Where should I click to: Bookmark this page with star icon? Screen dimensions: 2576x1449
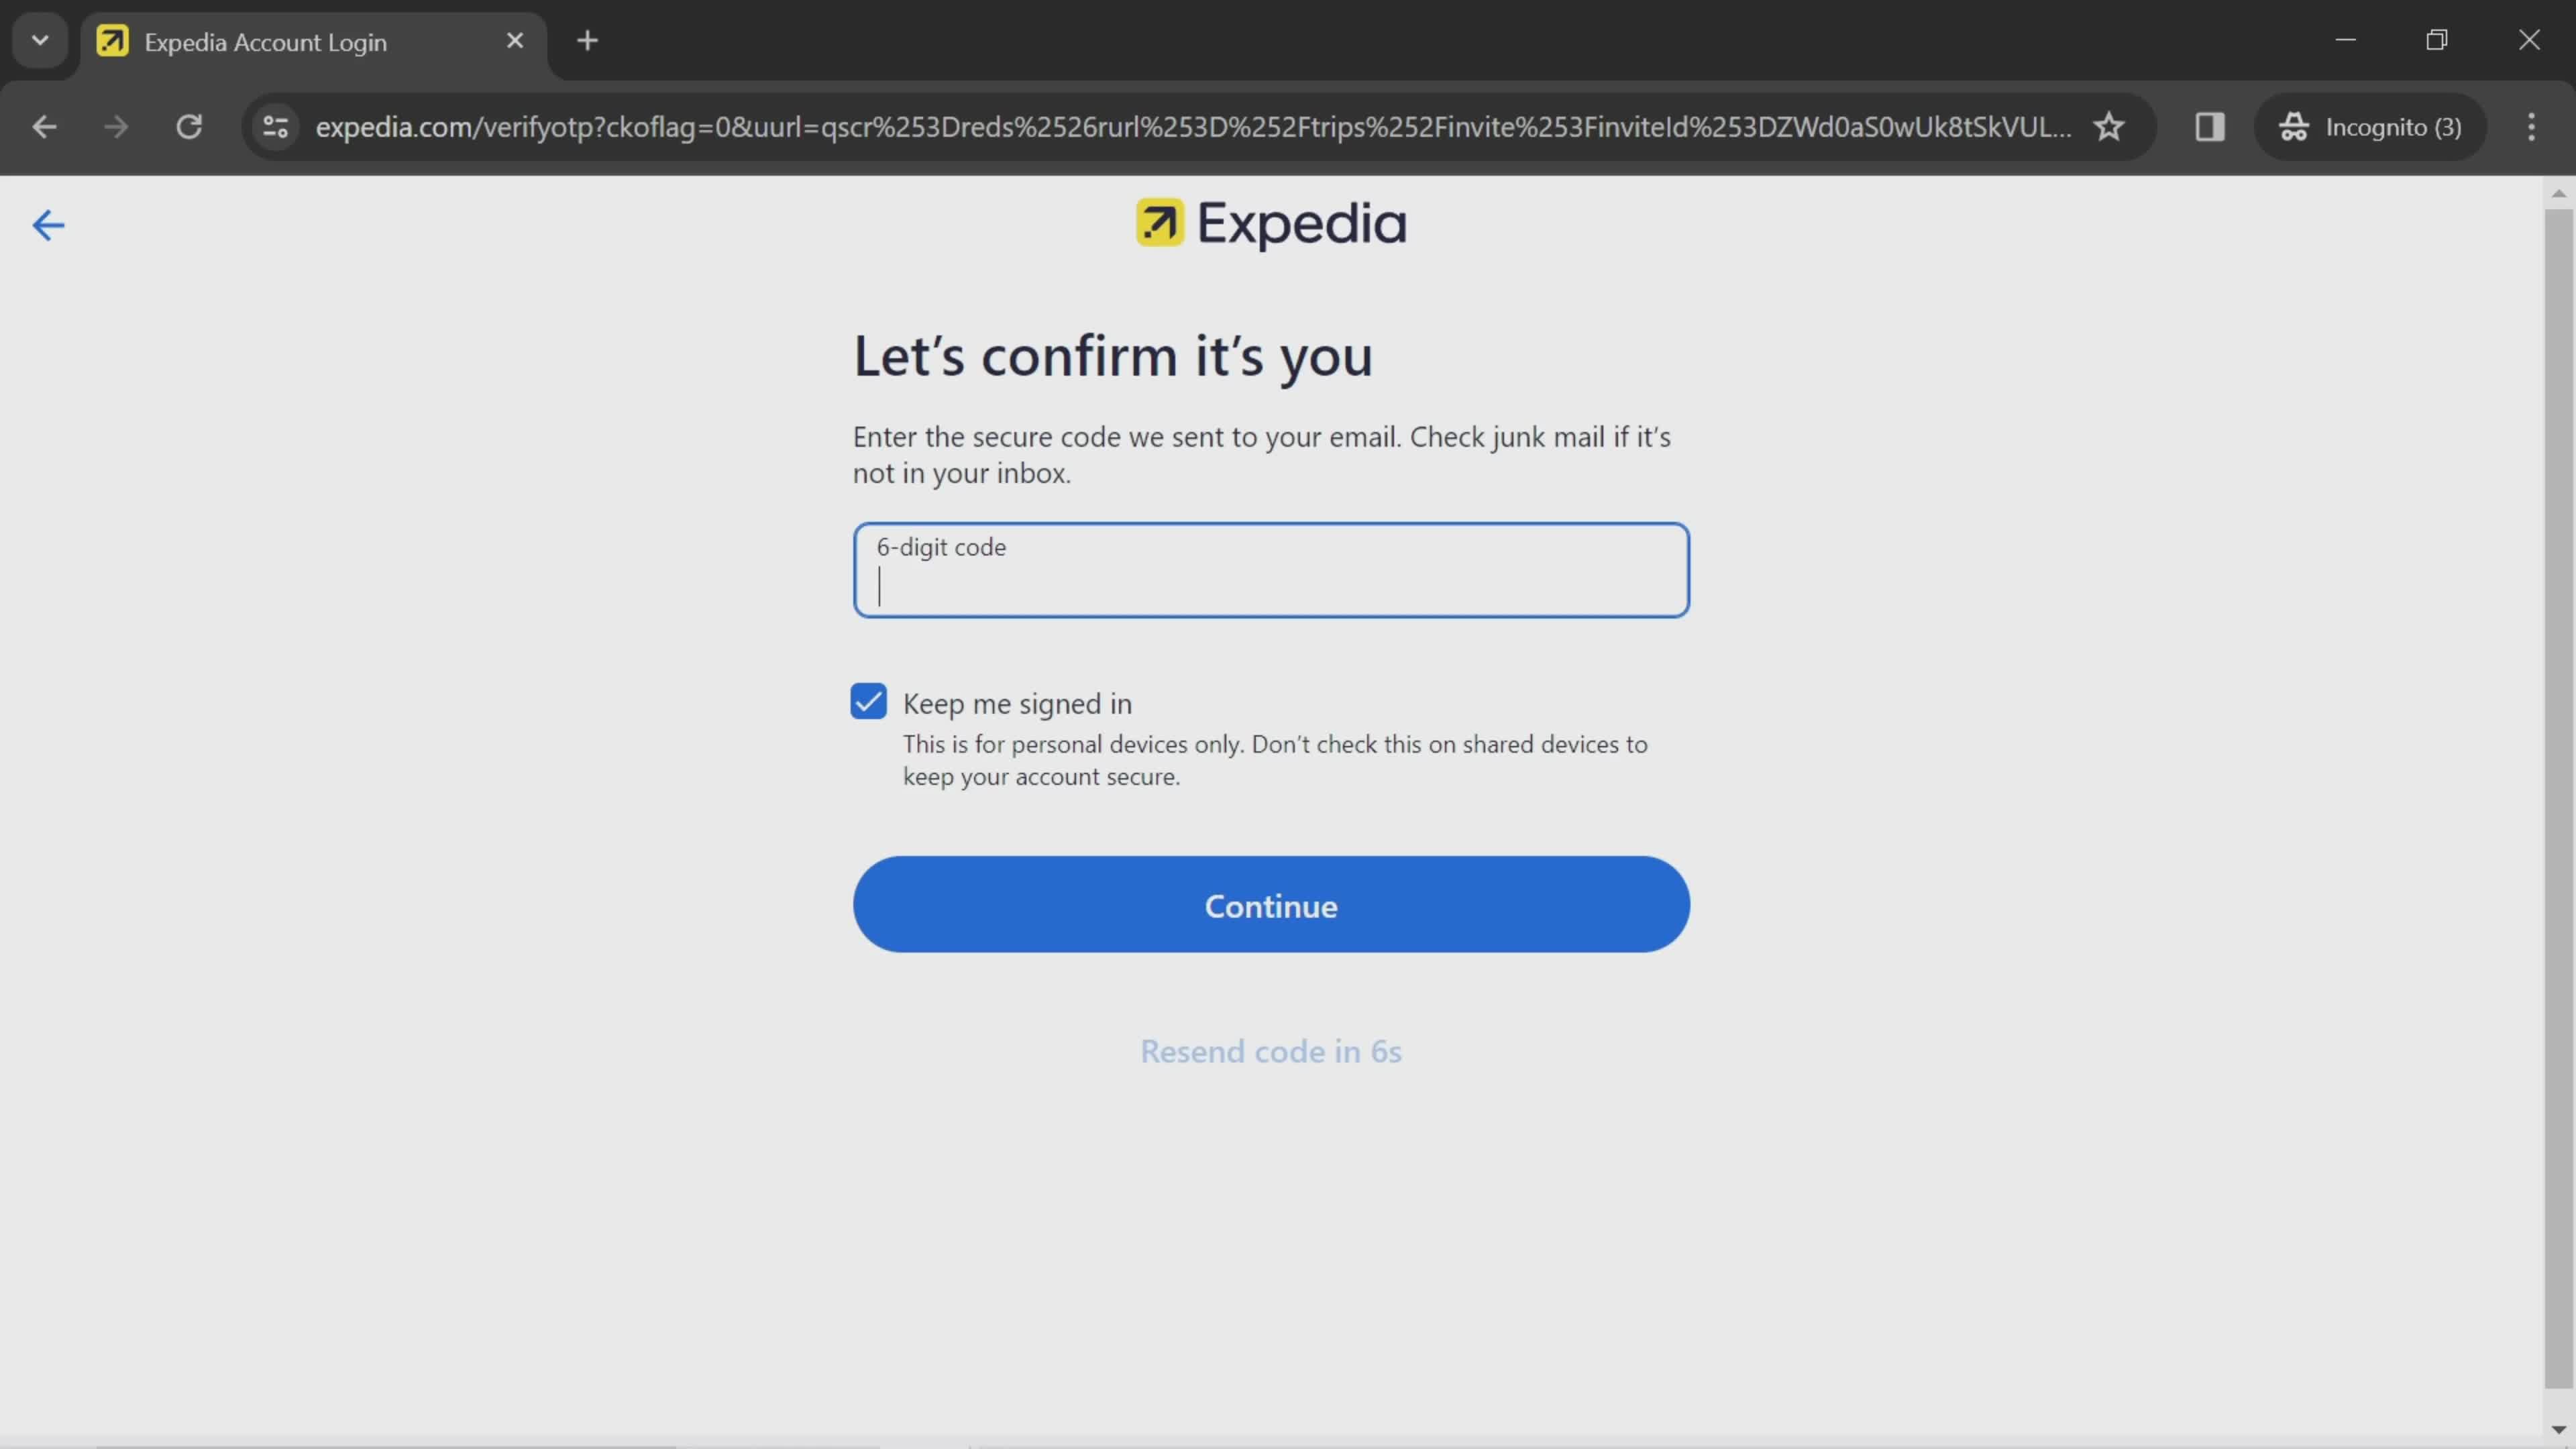pos(2109,127)
